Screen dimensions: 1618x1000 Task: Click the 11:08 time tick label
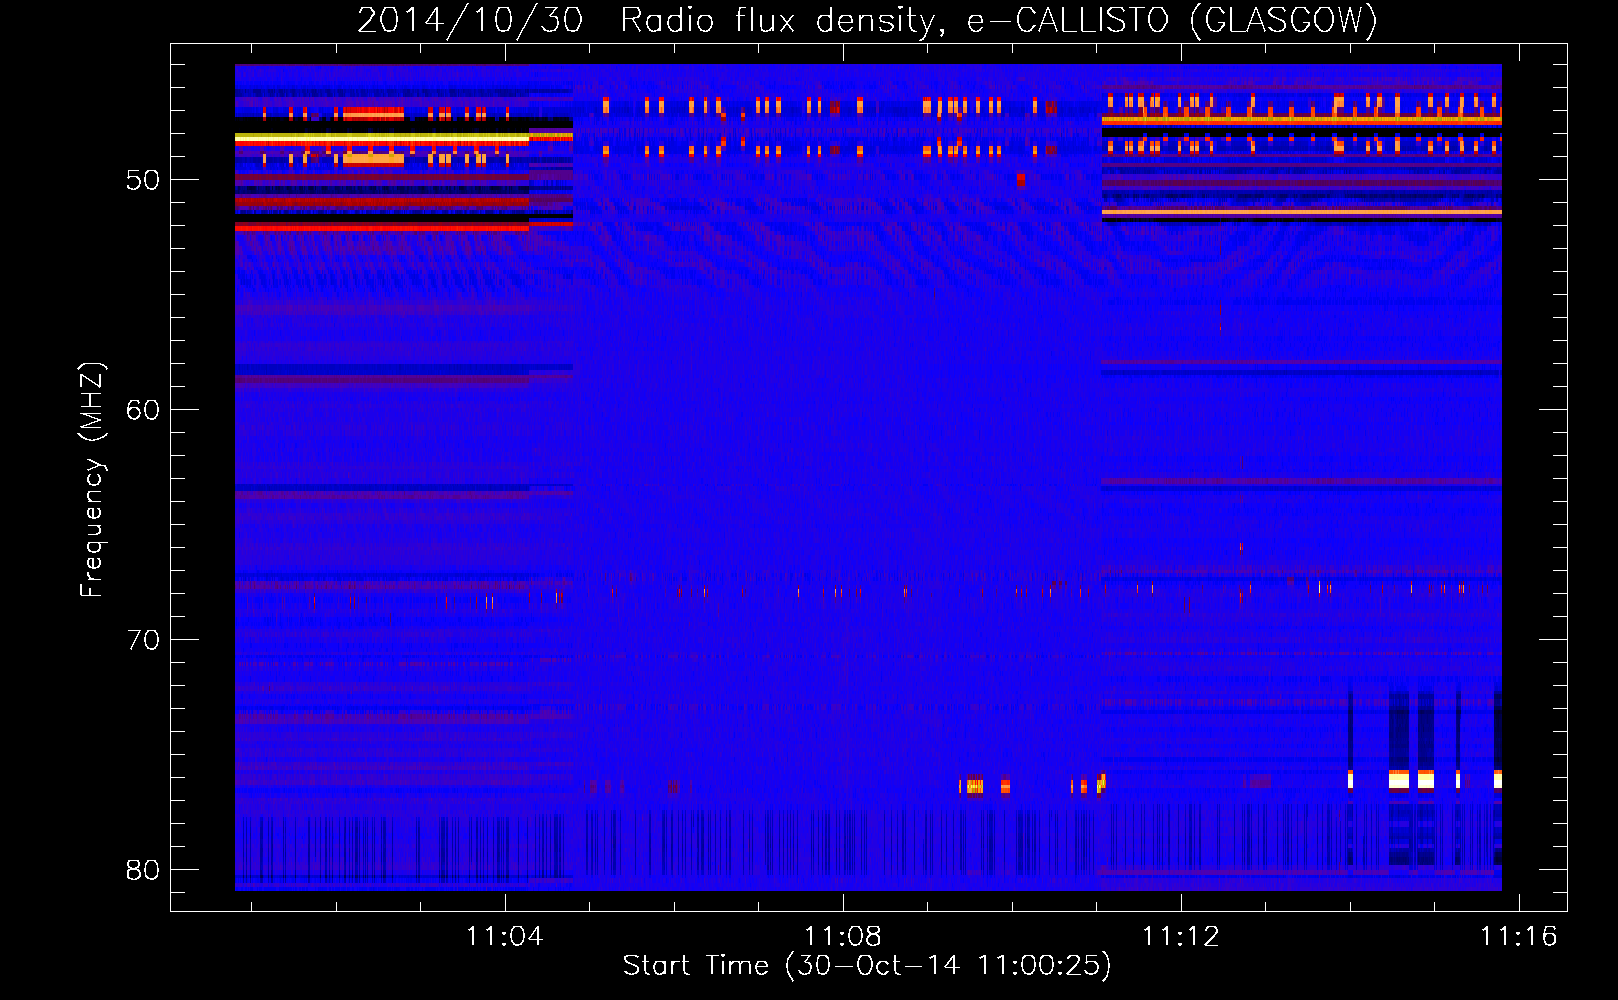point(843,936)
